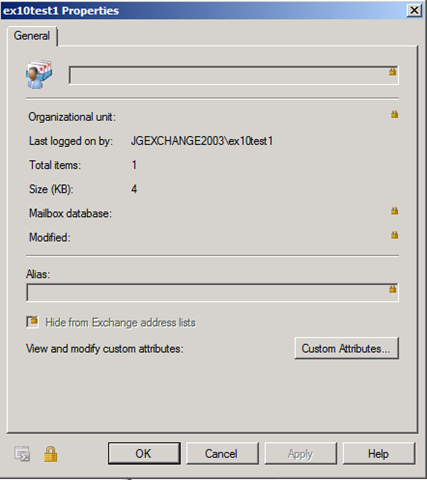
Task: Click the Cancel button
Action: click(x=222, y=453)
